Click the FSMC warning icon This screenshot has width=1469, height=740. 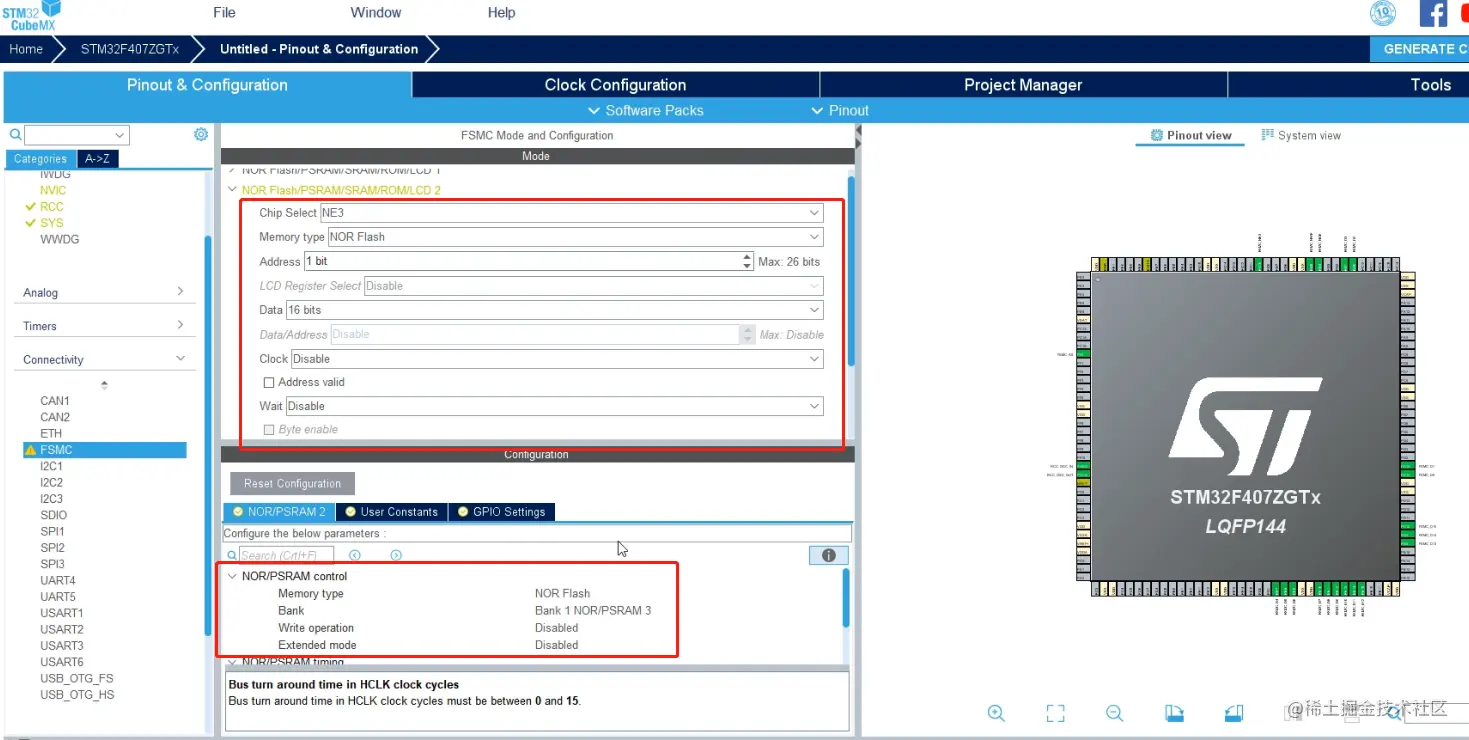30,450
